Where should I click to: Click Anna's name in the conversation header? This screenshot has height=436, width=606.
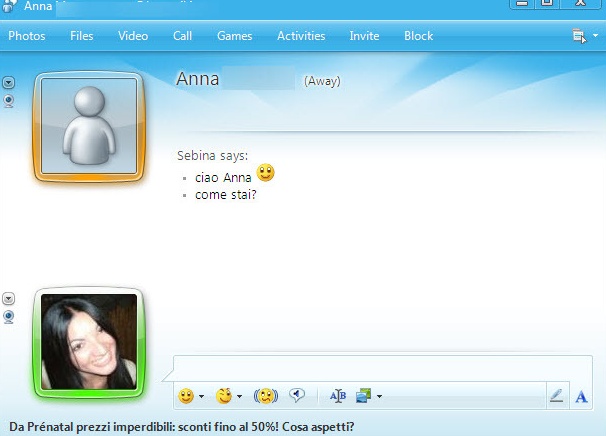(197, 79)
